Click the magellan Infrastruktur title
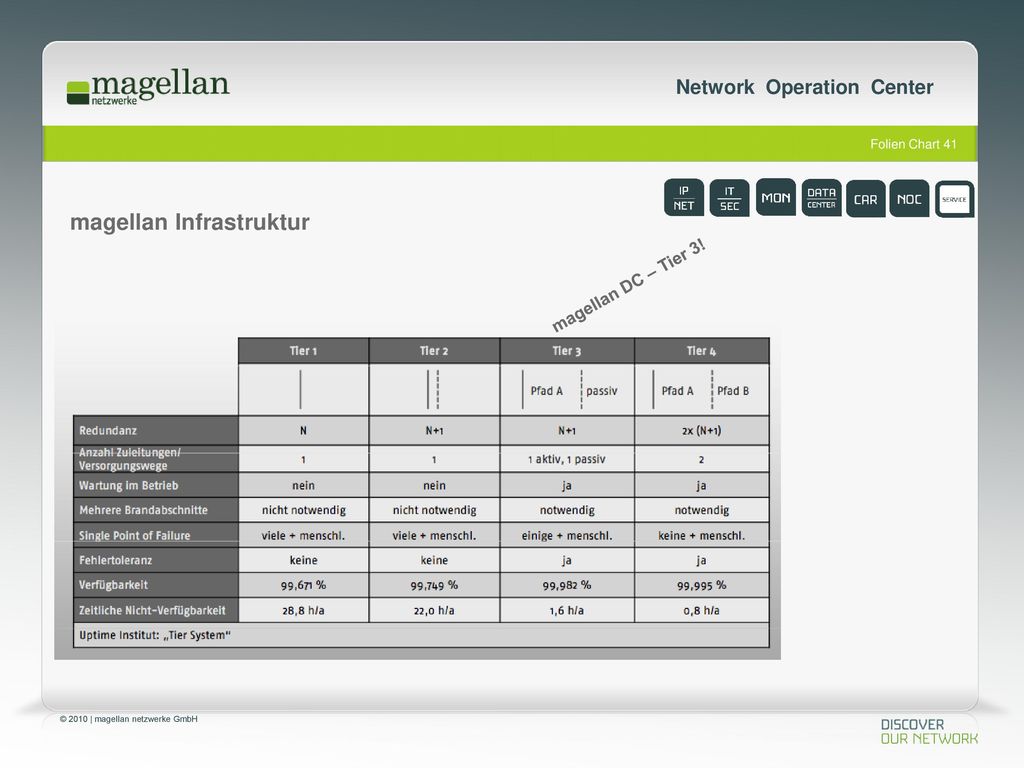This screenshot has height=768, width=1024. click(x=189, y=222)
